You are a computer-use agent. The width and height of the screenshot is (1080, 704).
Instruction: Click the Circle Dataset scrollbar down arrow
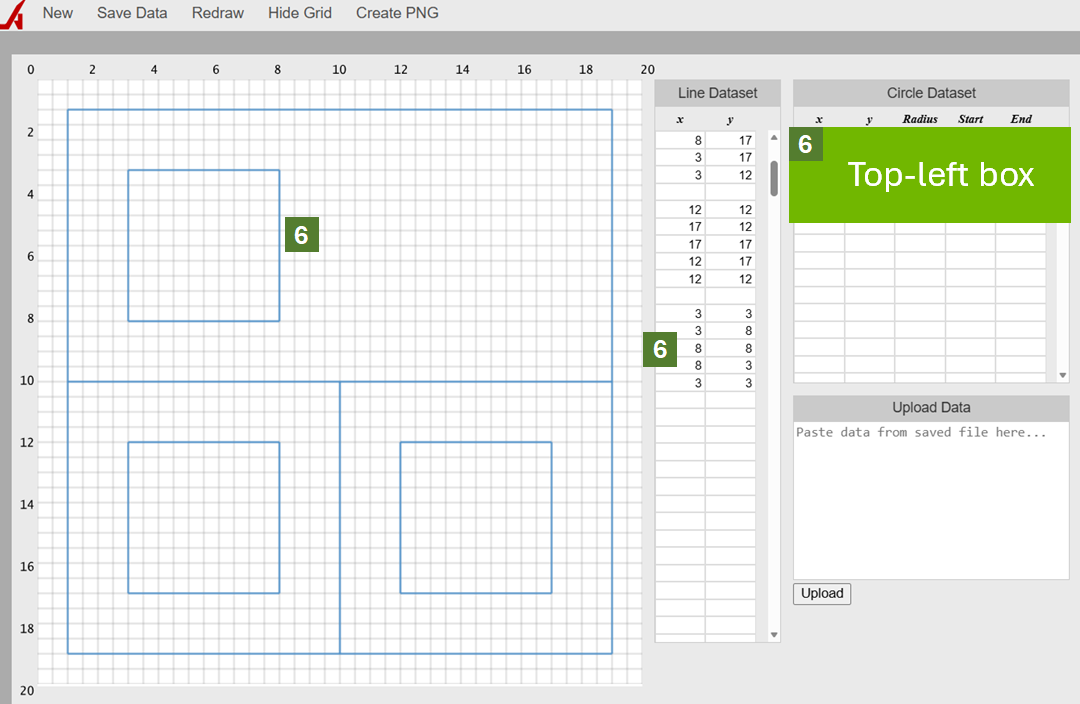1062,374
